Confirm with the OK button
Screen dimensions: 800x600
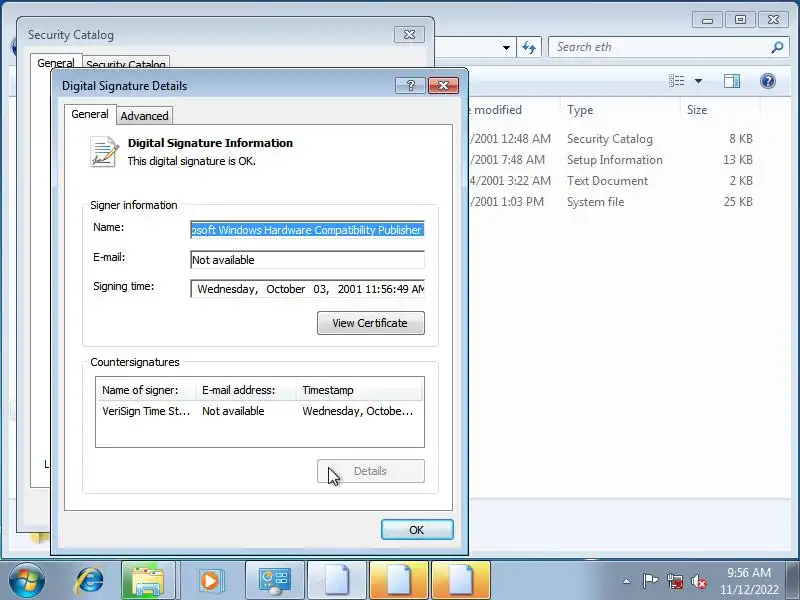[x=417, y=530]
